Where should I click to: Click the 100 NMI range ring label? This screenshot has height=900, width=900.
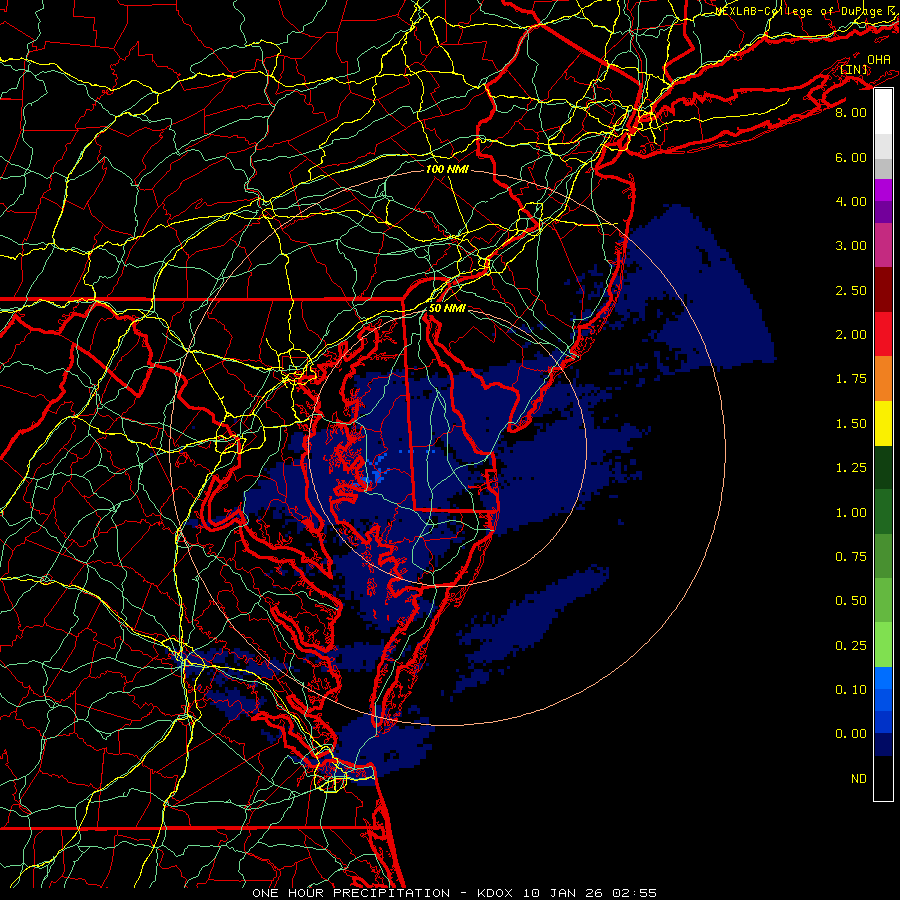447,169
